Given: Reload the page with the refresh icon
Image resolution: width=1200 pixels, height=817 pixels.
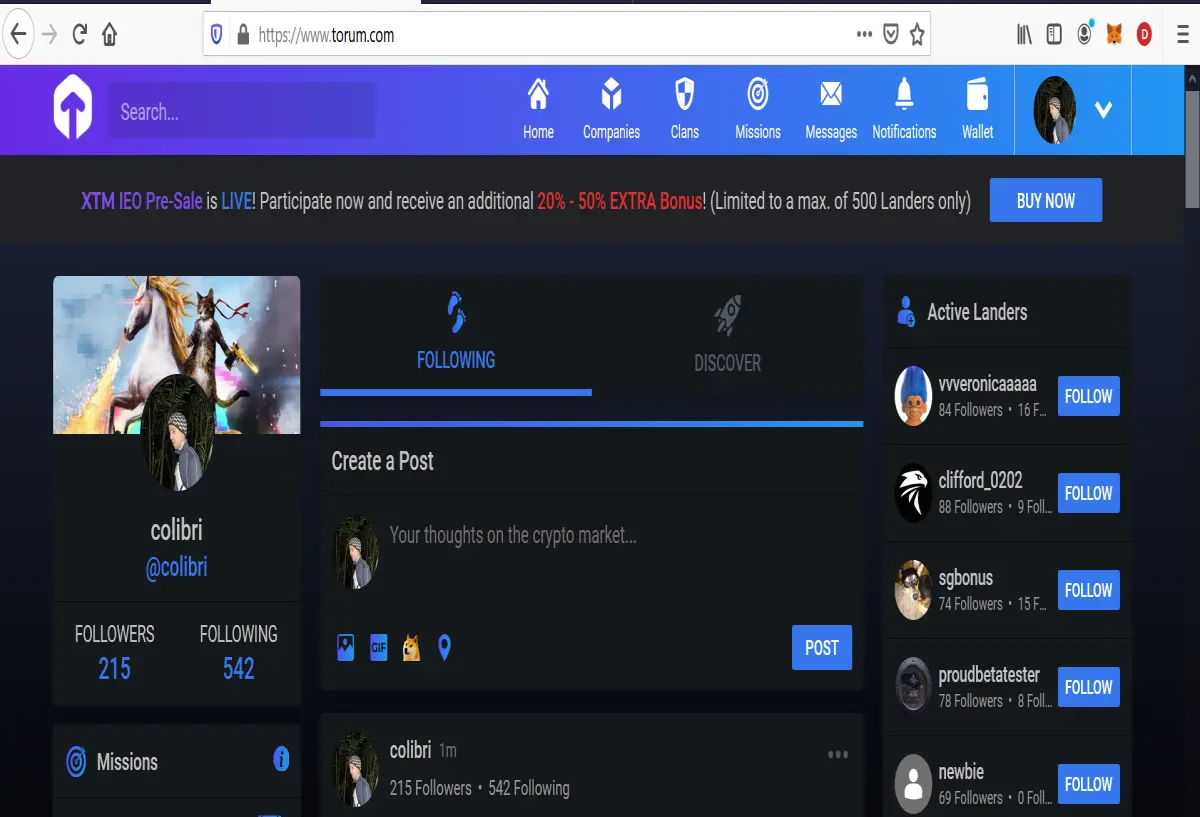Looking at the screenshot, I should (80, 35).
